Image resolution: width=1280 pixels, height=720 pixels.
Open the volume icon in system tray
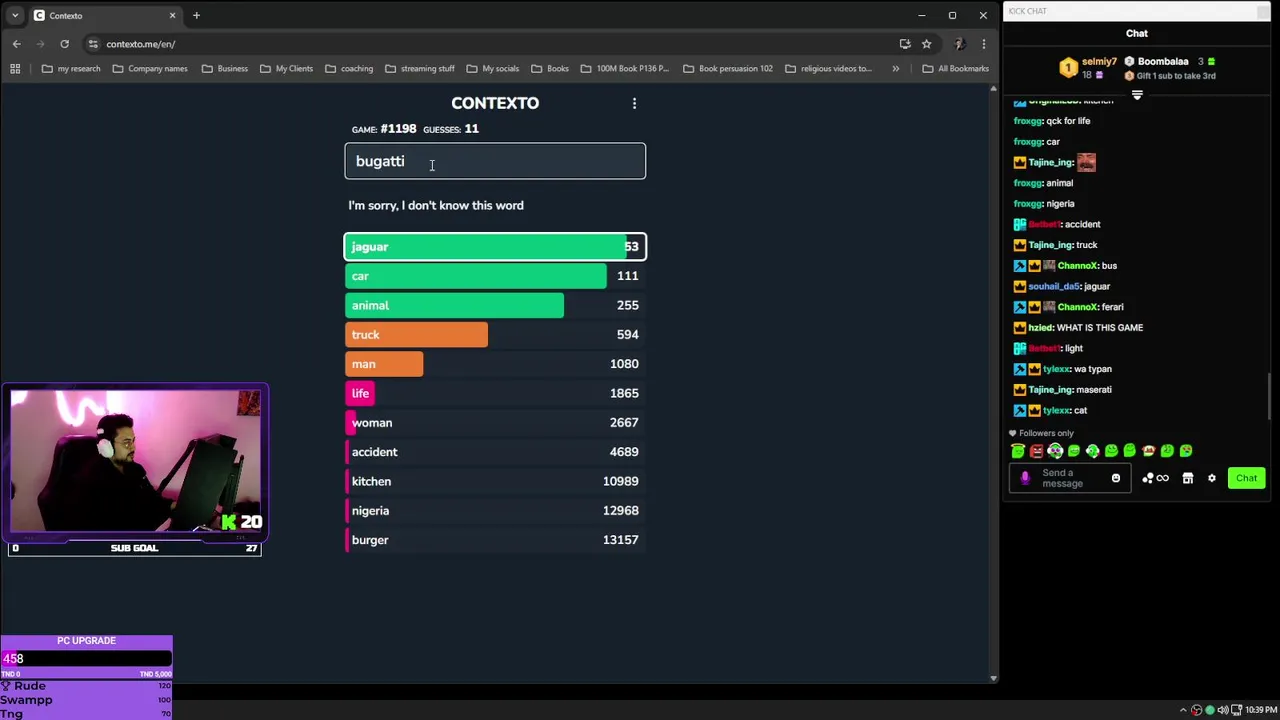coord(1223,710)
